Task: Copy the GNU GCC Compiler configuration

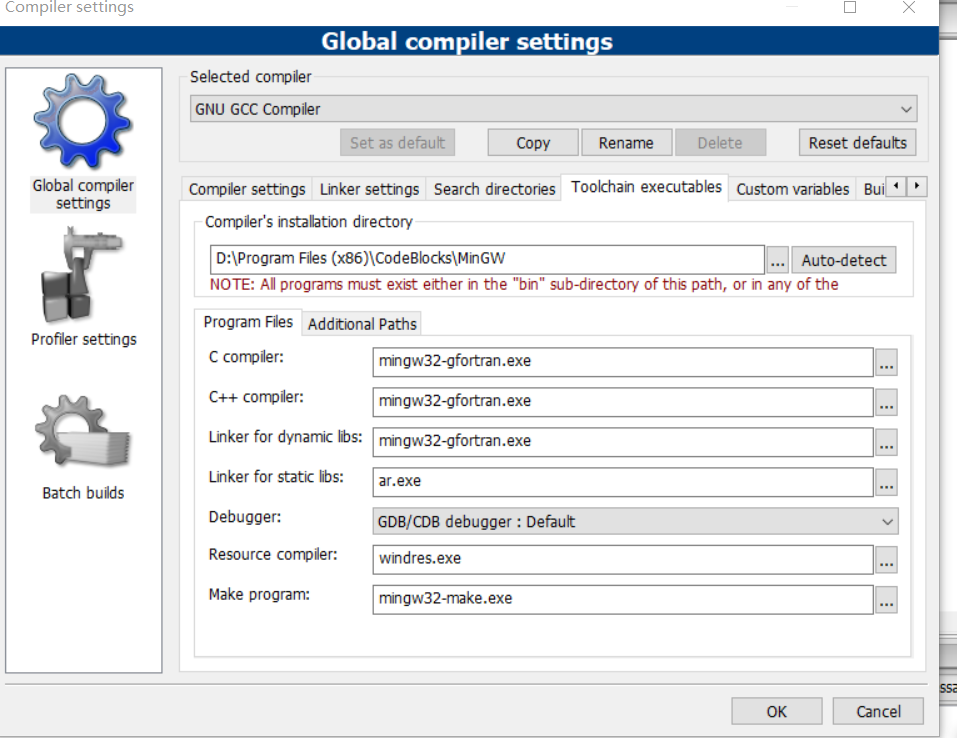Action: [x=532, y=142]
